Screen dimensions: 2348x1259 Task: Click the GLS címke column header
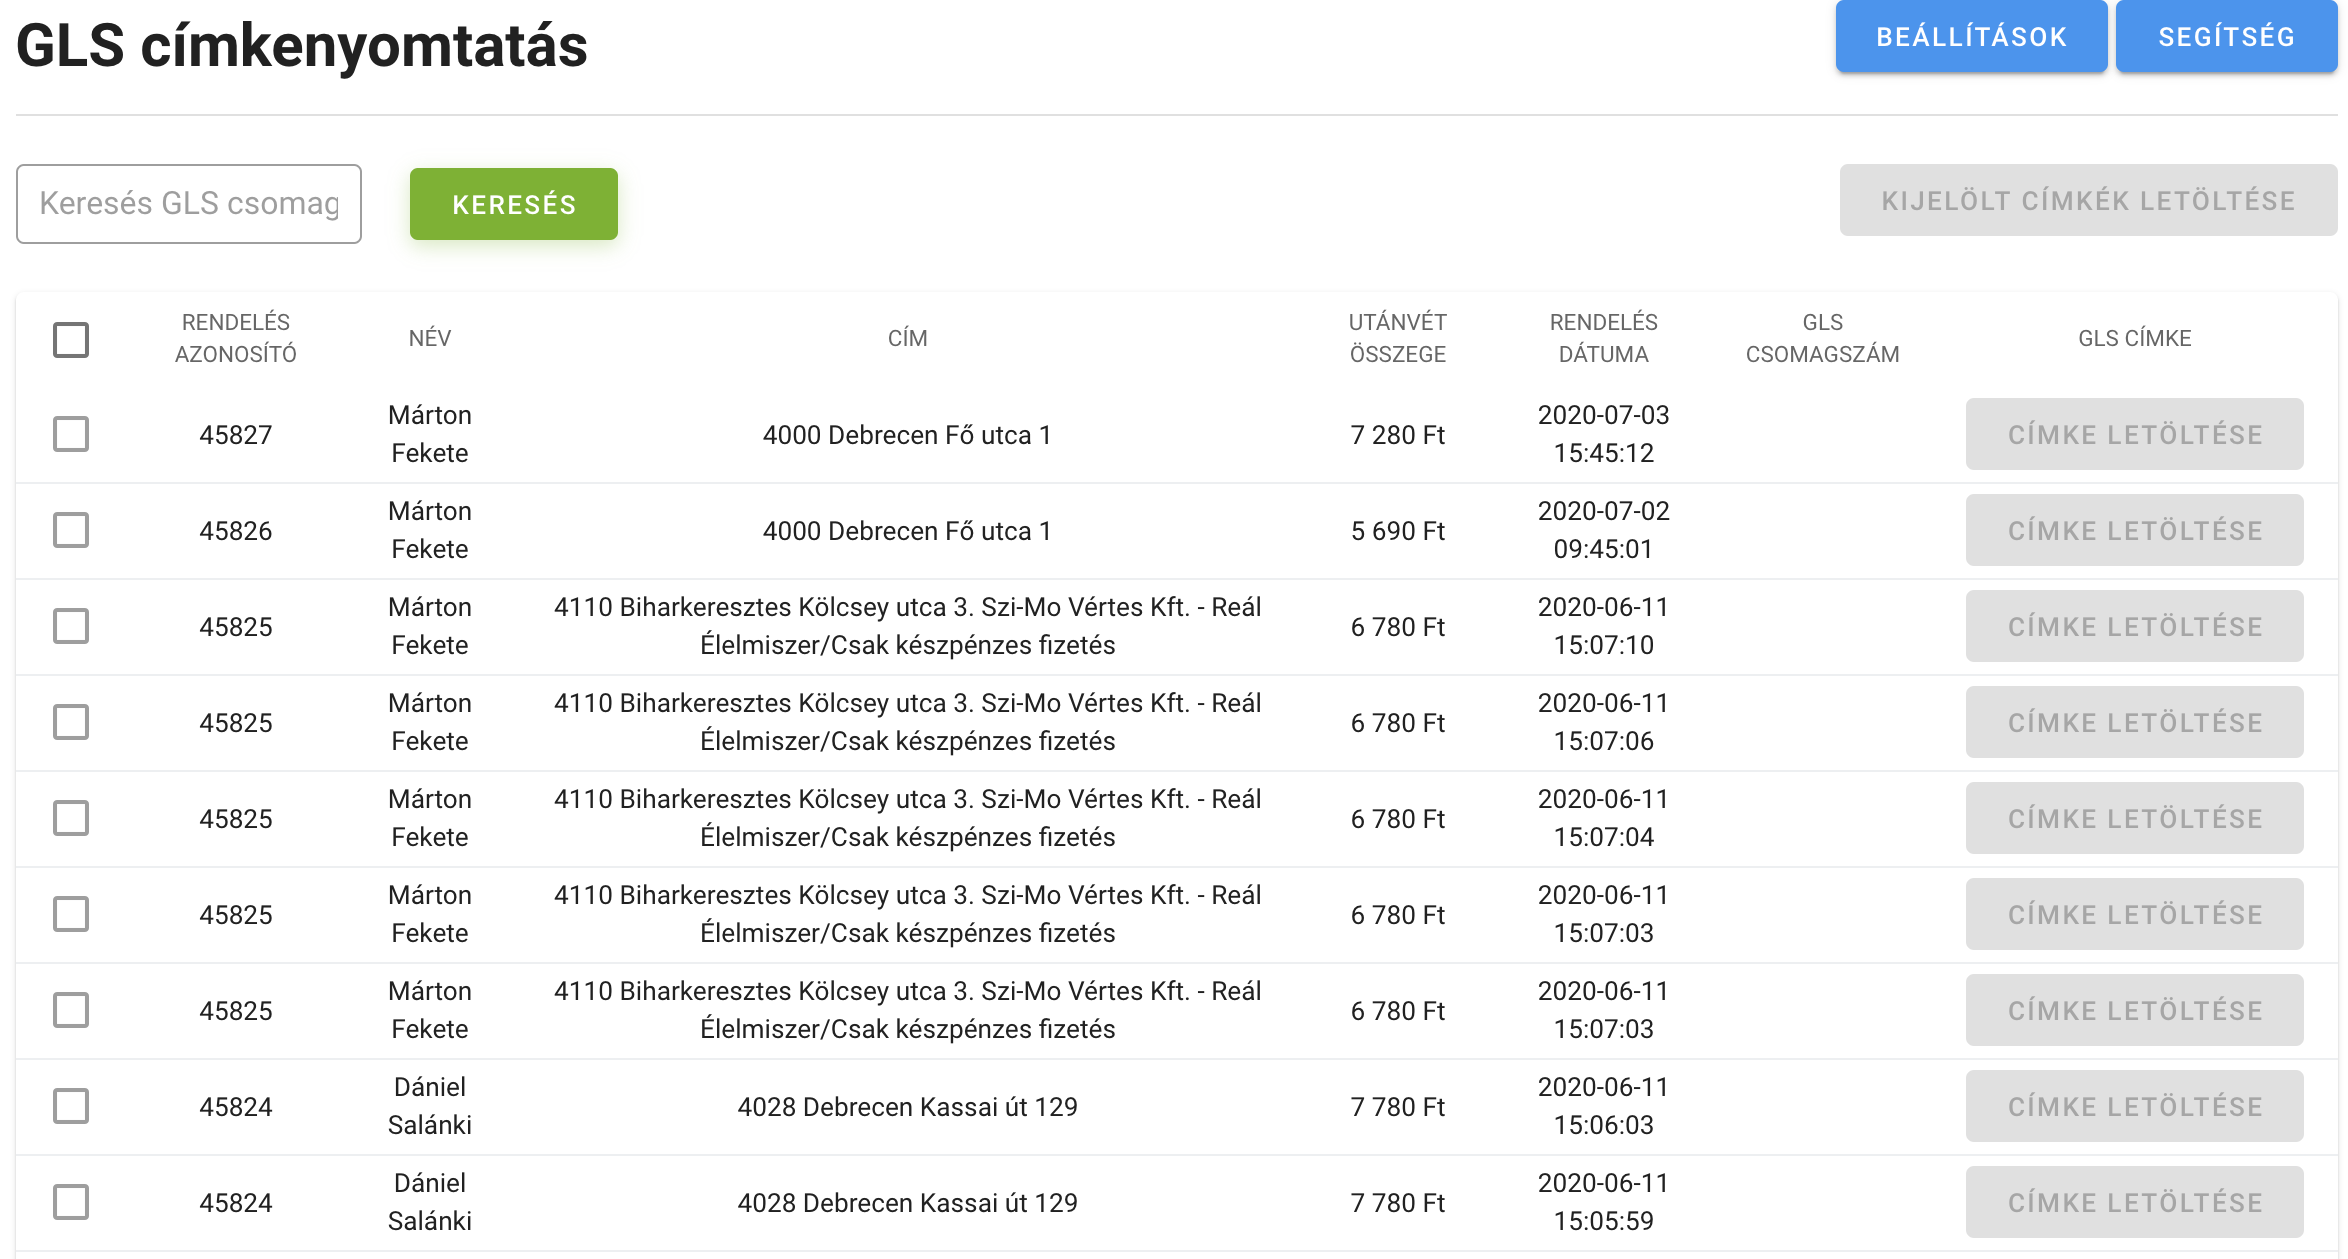click(x=2135, y=338)
